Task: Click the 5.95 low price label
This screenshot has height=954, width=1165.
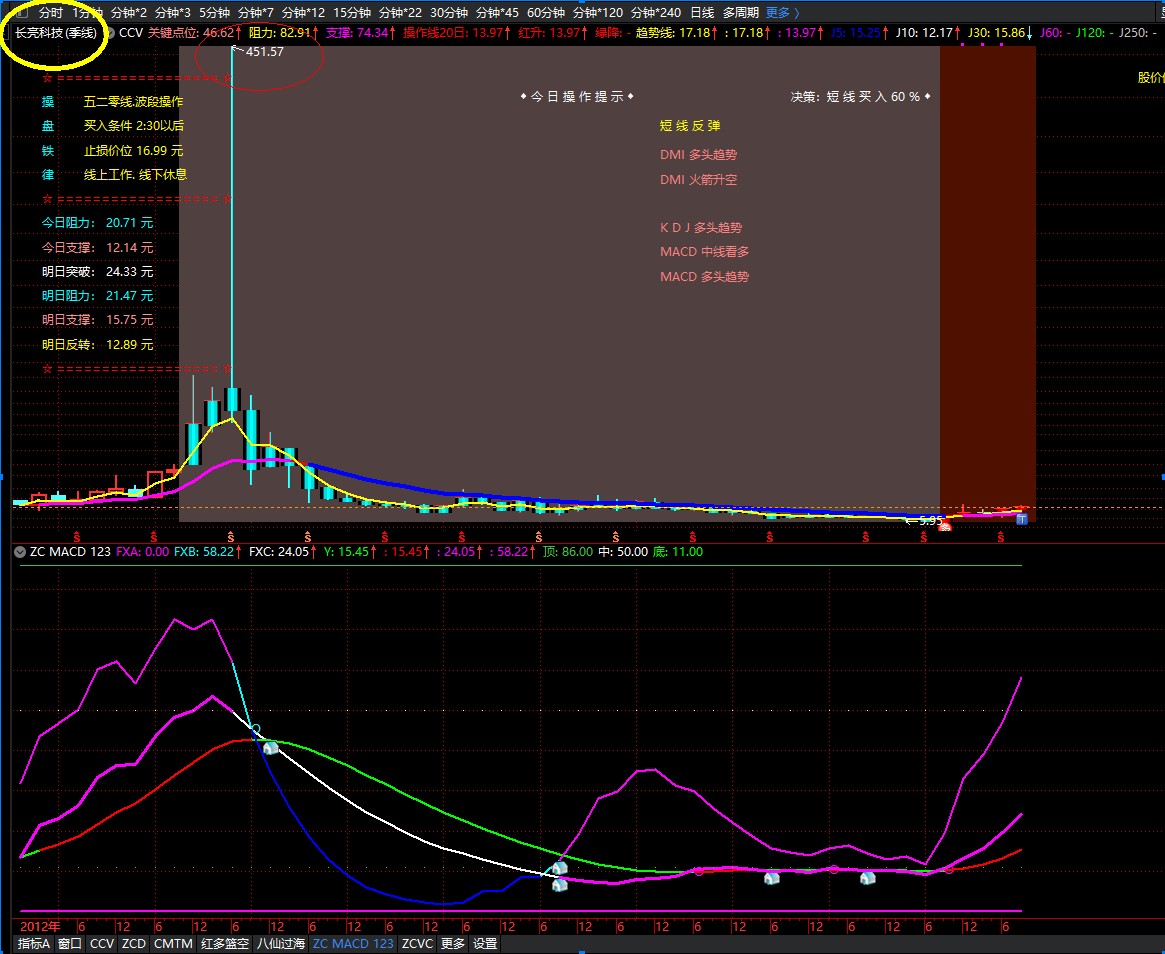Action: [x=931, y=521]
